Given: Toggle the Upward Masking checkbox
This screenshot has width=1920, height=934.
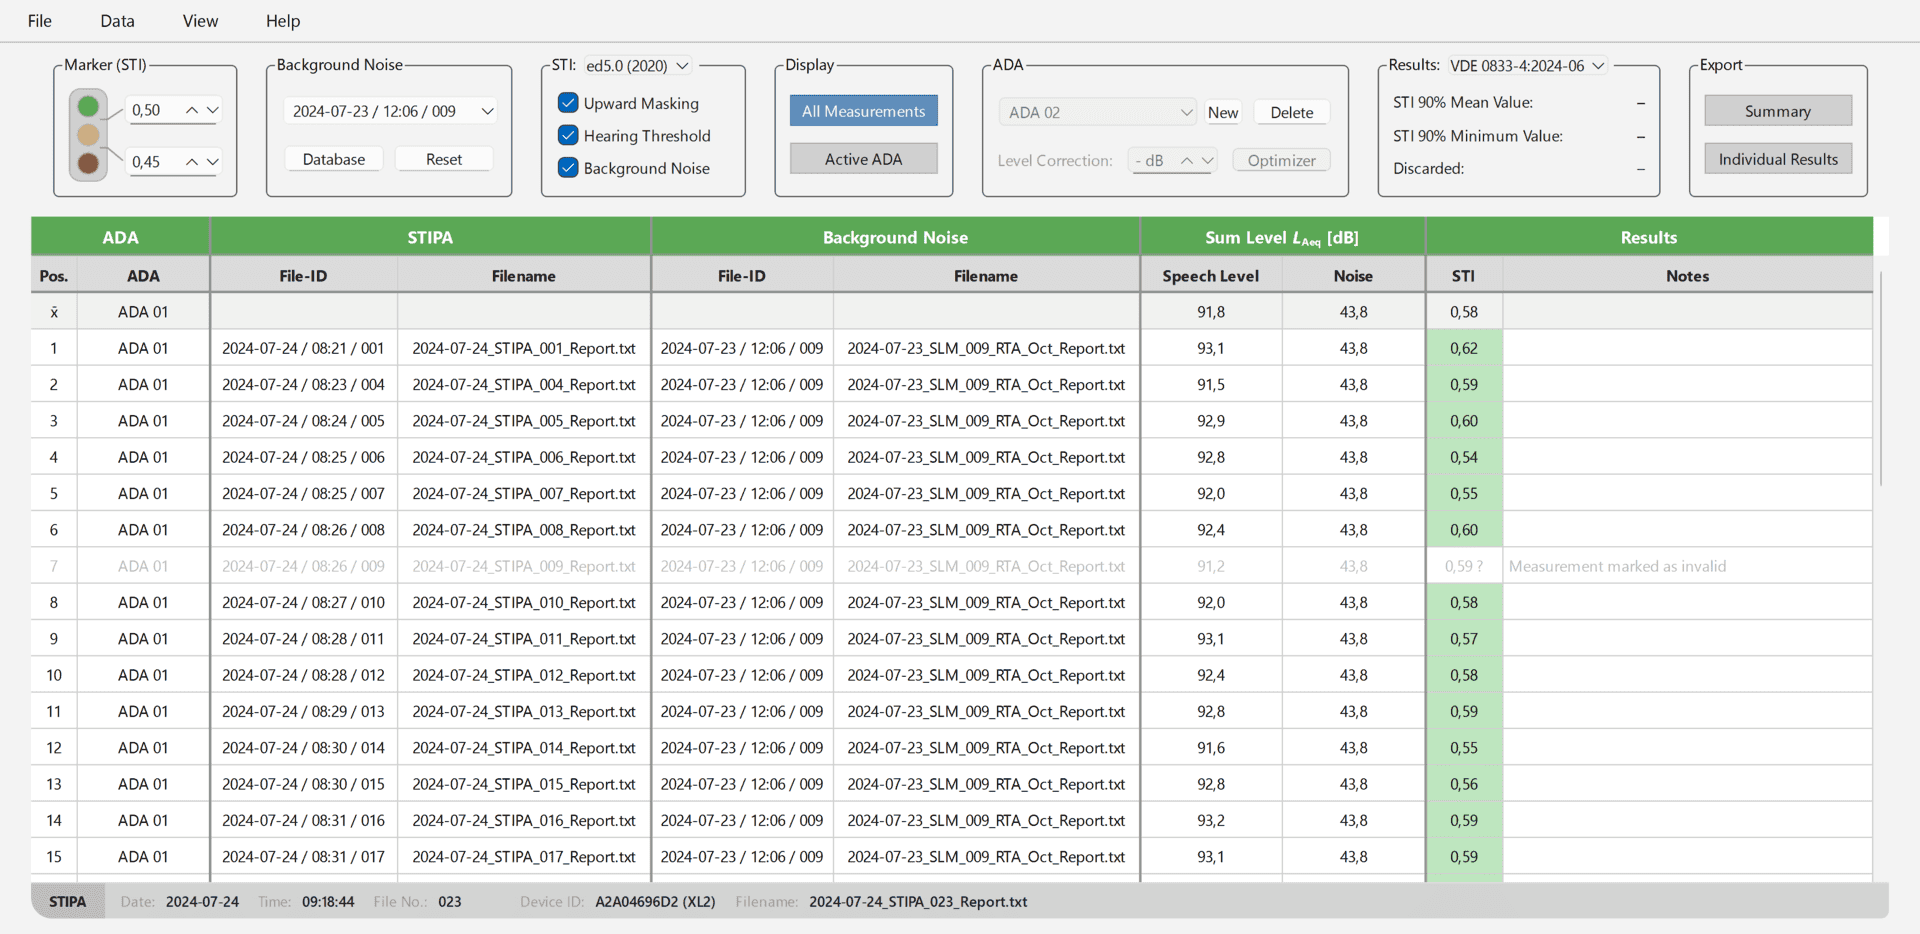Looking at the screenshot, I should pos(568,103).
